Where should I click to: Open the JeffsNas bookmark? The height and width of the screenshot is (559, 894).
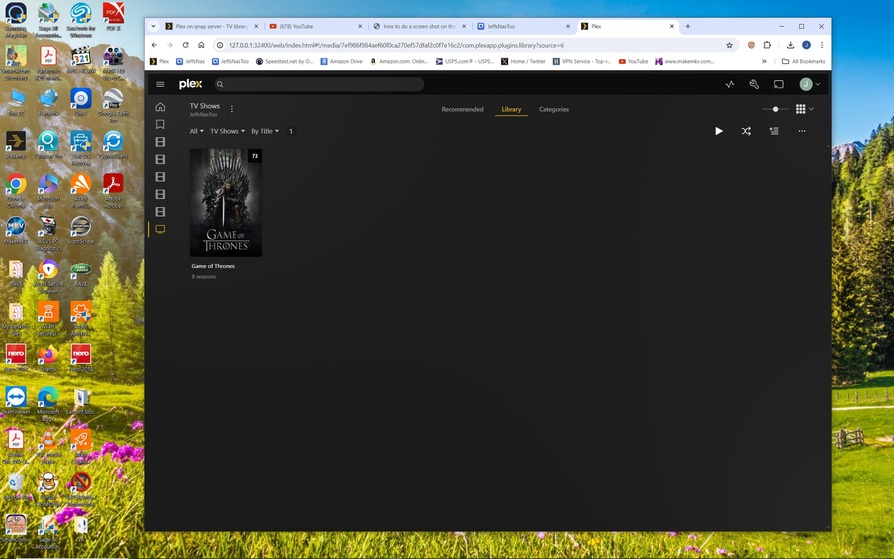pyautogui.click(x=190, y=61)
